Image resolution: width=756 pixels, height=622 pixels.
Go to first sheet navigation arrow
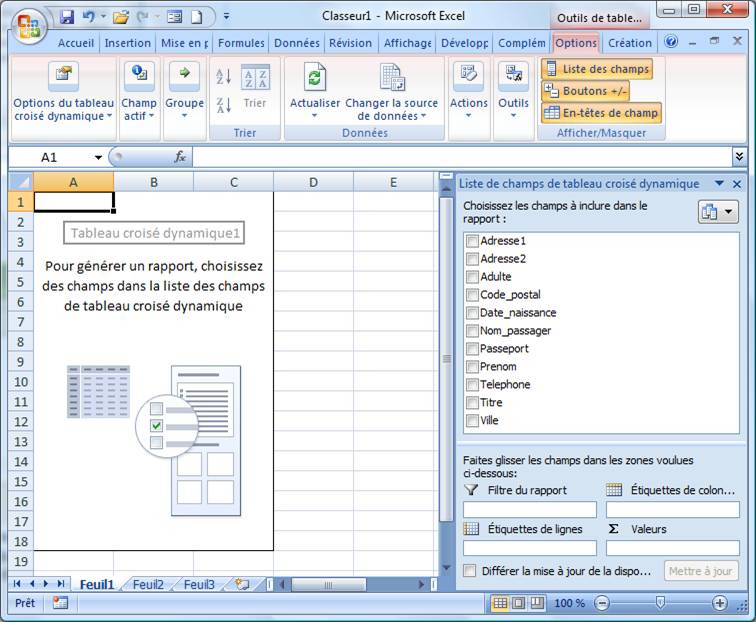17,584
